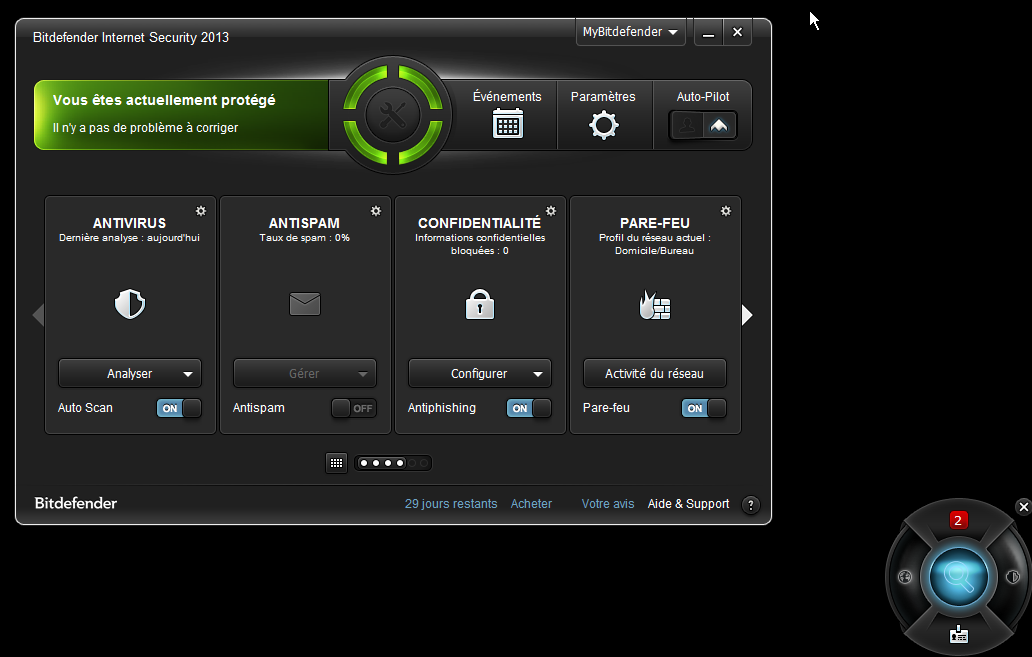Click the Antivirus shield icon
The image size is (1032, 657).
click(130, 304)
